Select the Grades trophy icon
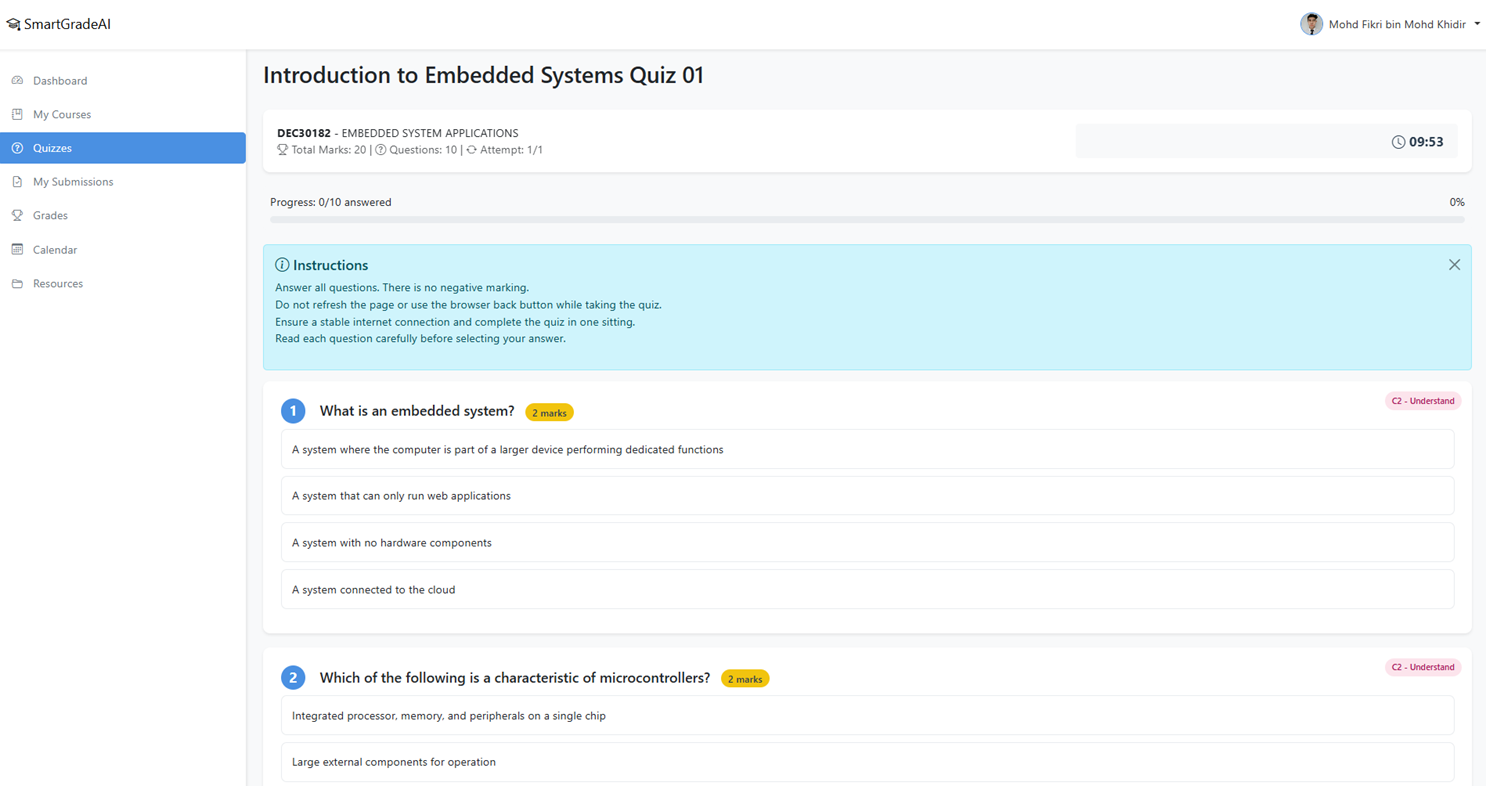Viewport: 1486px width, 786px height. tap(17, 215)
